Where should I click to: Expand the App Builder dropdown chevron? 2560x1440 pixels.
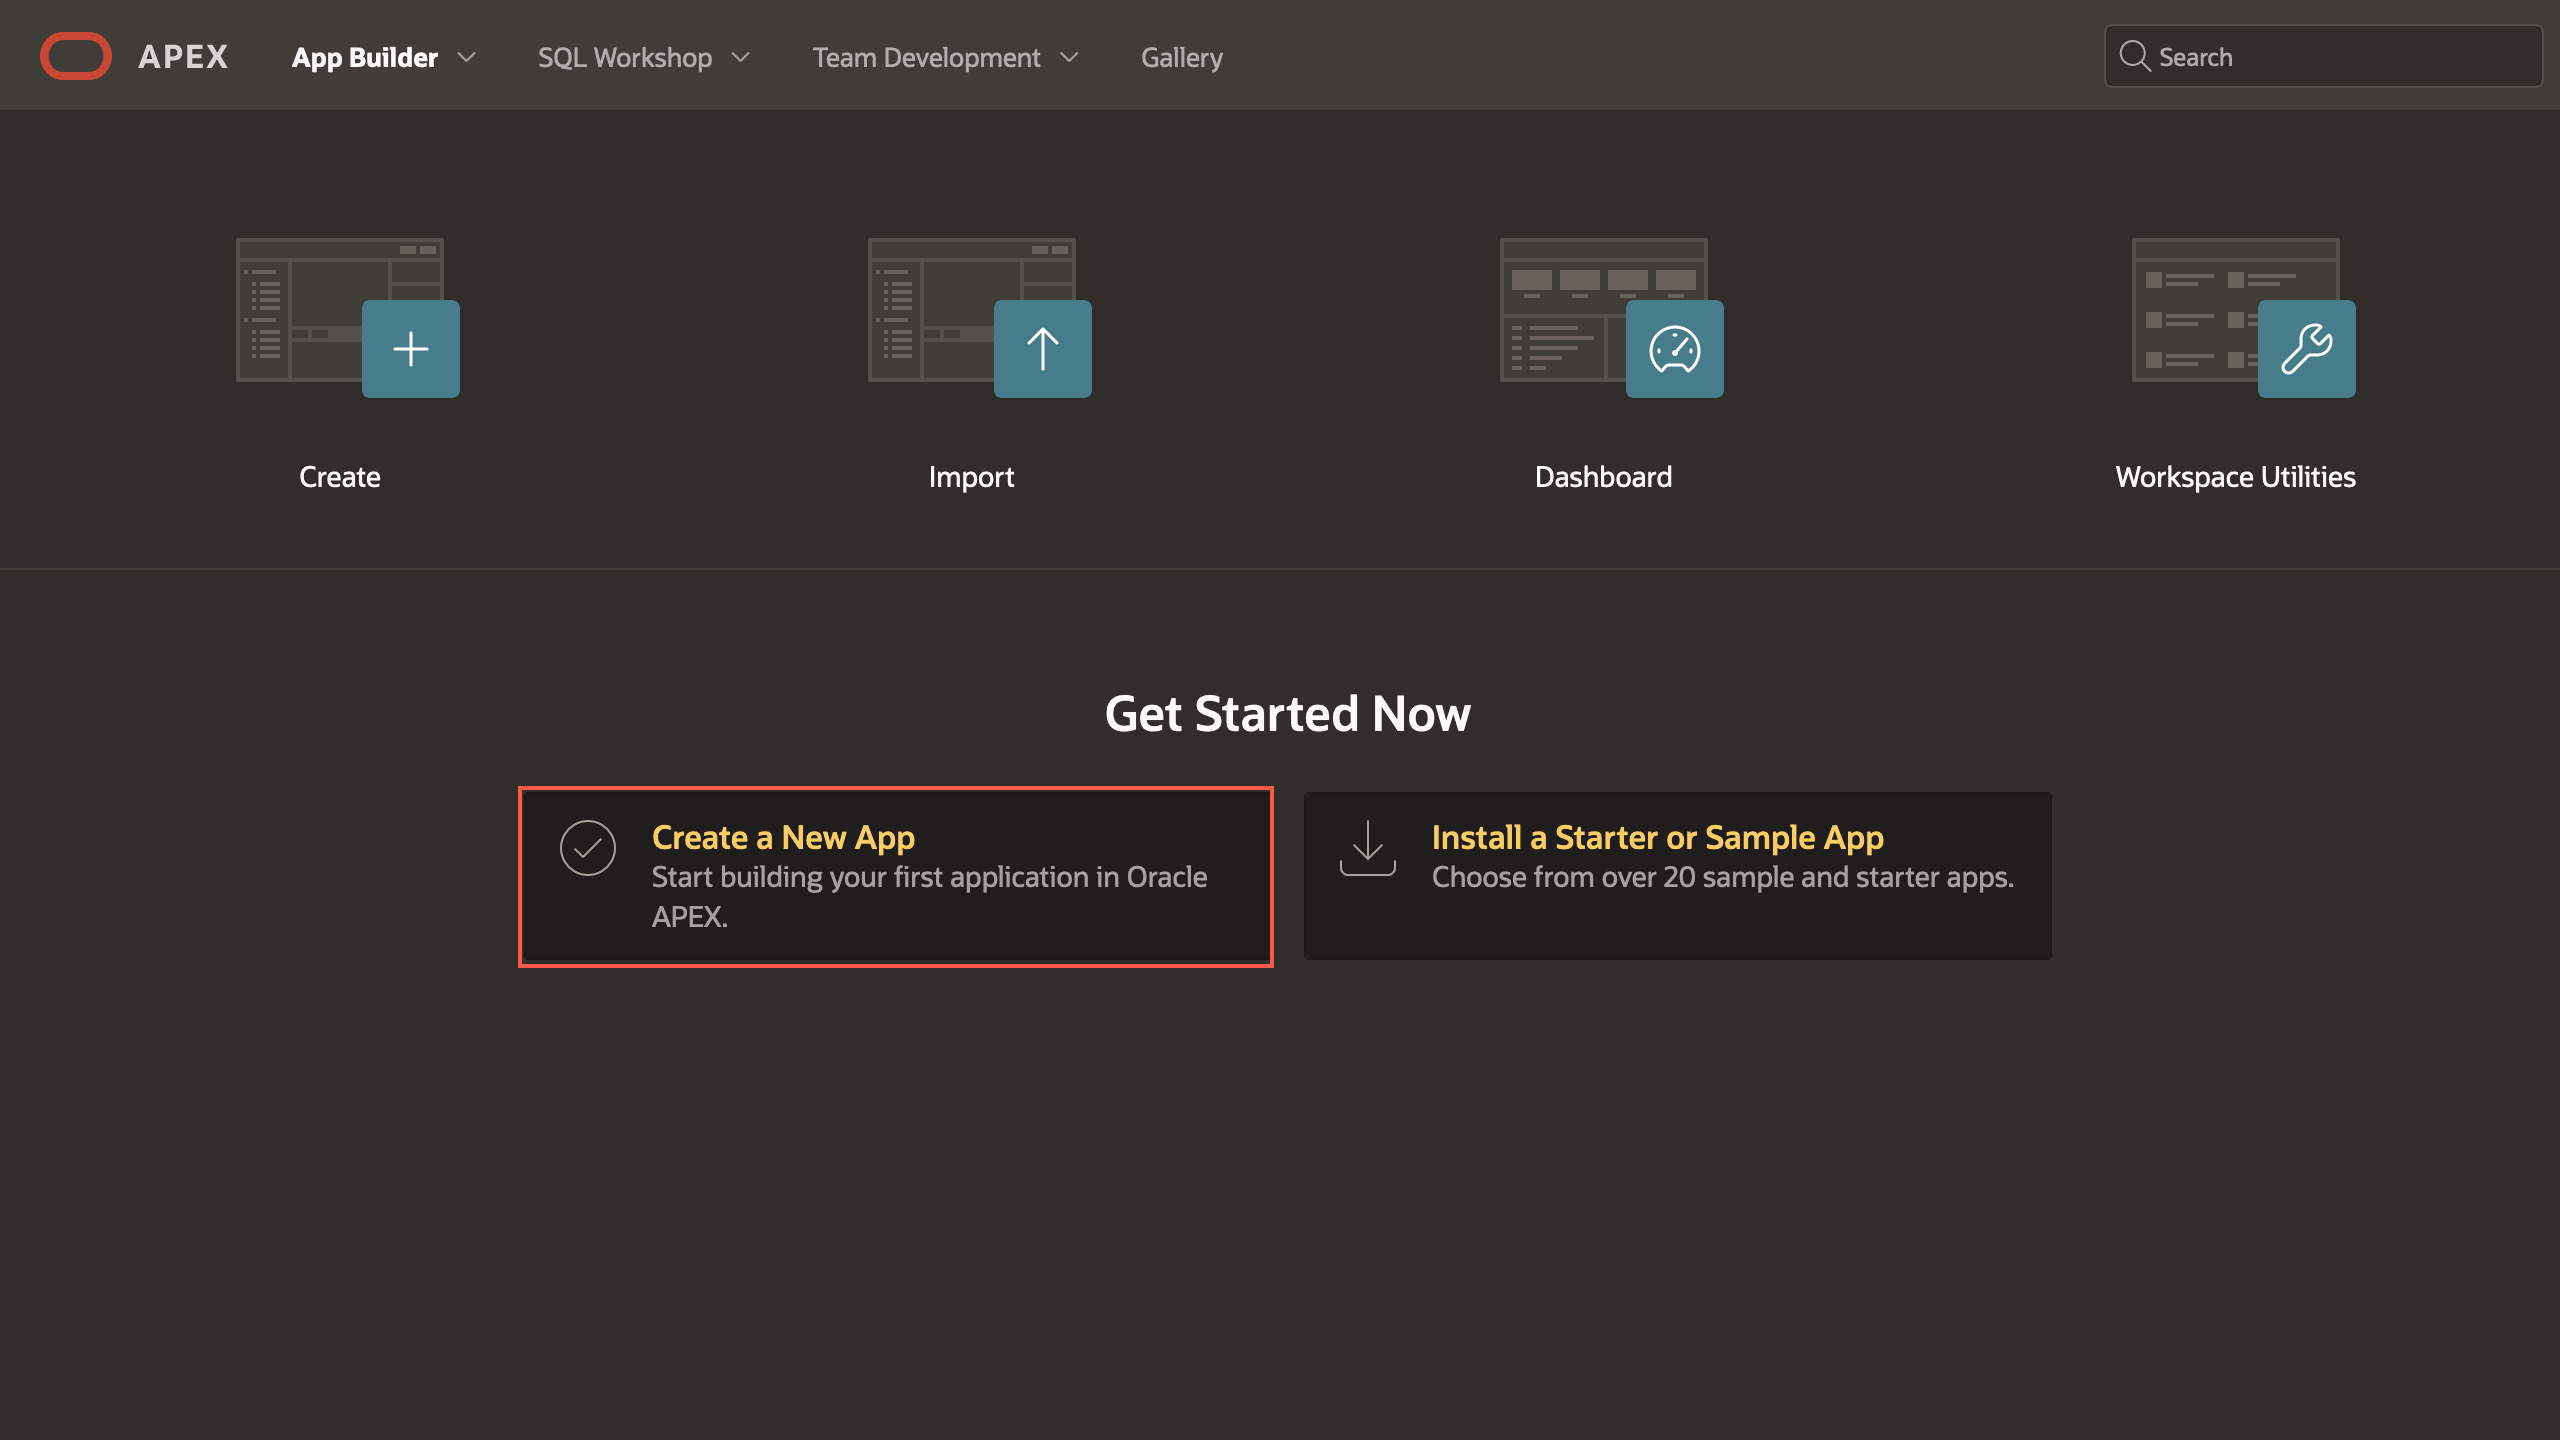(466, 57)
